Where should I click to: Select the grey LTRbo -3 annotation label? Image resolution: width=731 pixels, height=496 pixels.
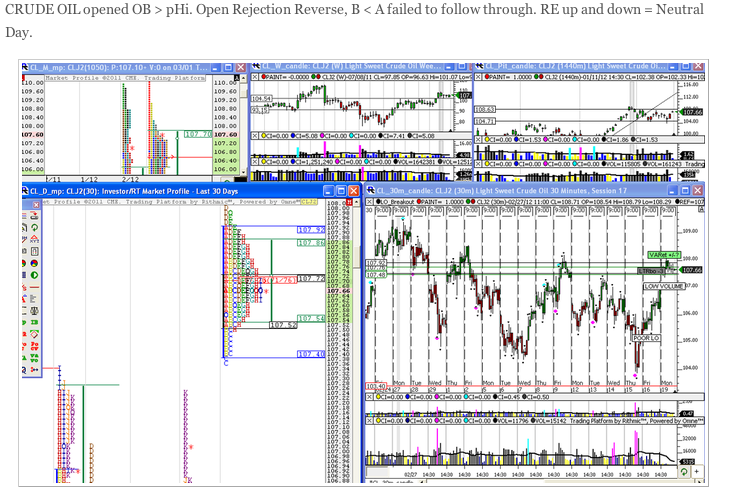(x=650, y=271)
